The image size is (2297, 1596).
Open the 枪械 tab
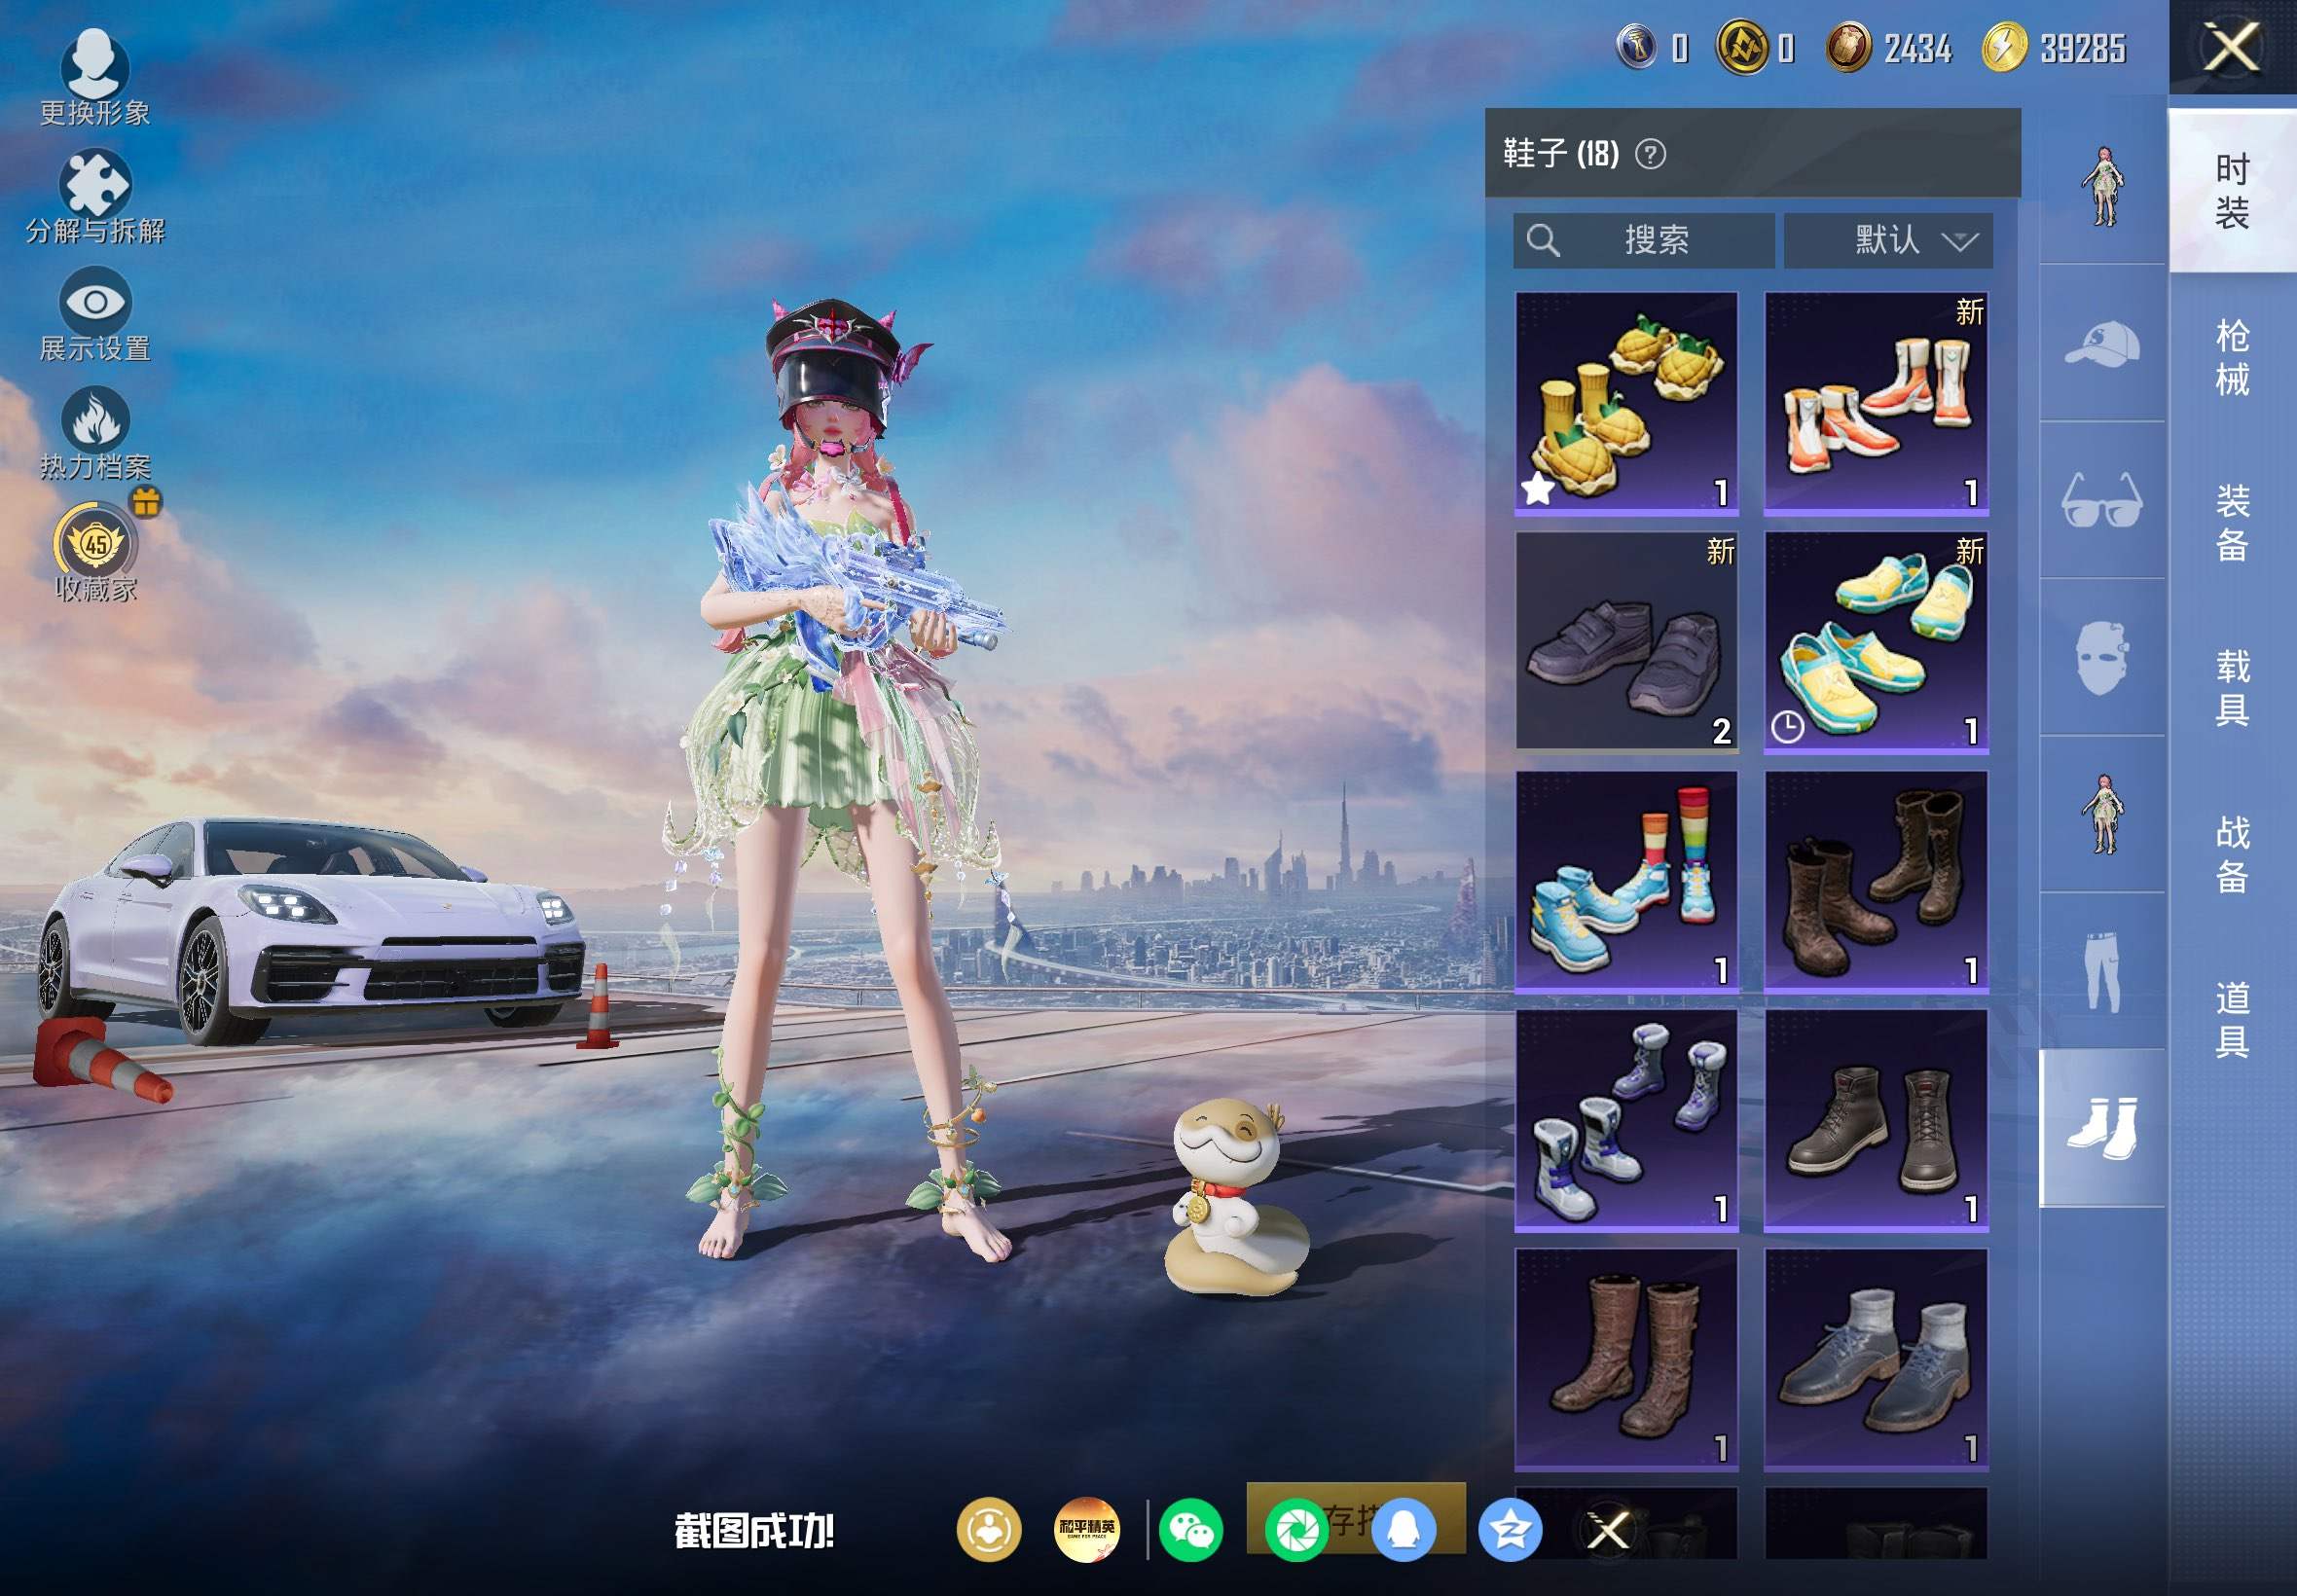click(x=2232, y=357)
